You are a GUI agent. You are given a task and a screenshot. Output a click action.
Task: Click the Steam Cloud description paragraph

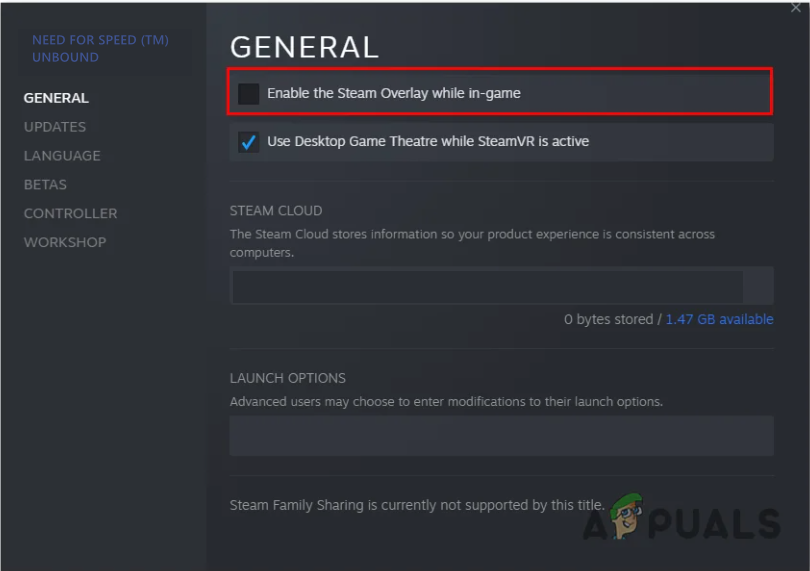472,243
